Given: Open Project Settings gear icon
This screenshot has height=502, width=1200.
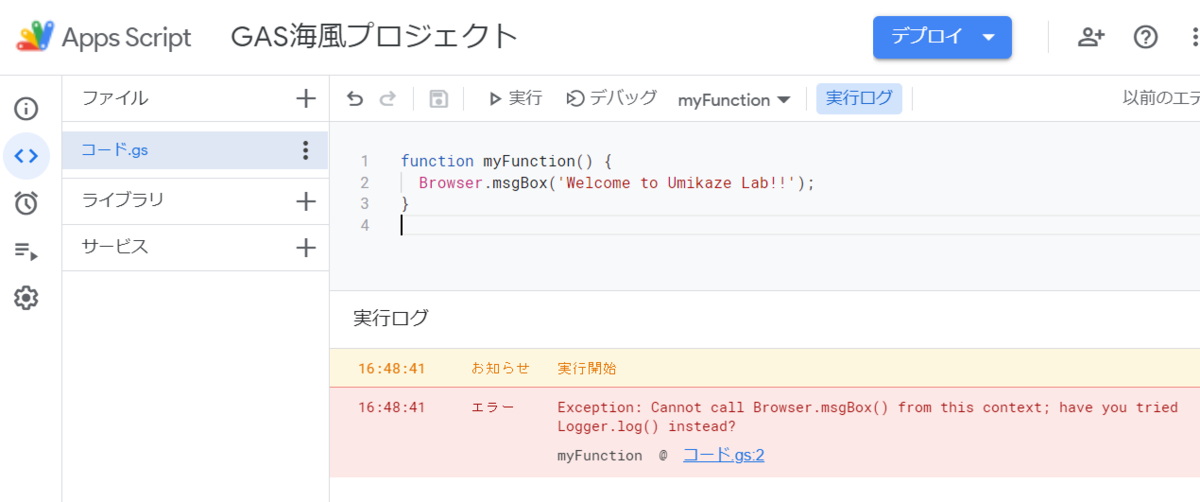Looking at the screenshot, I should point(26,298).
